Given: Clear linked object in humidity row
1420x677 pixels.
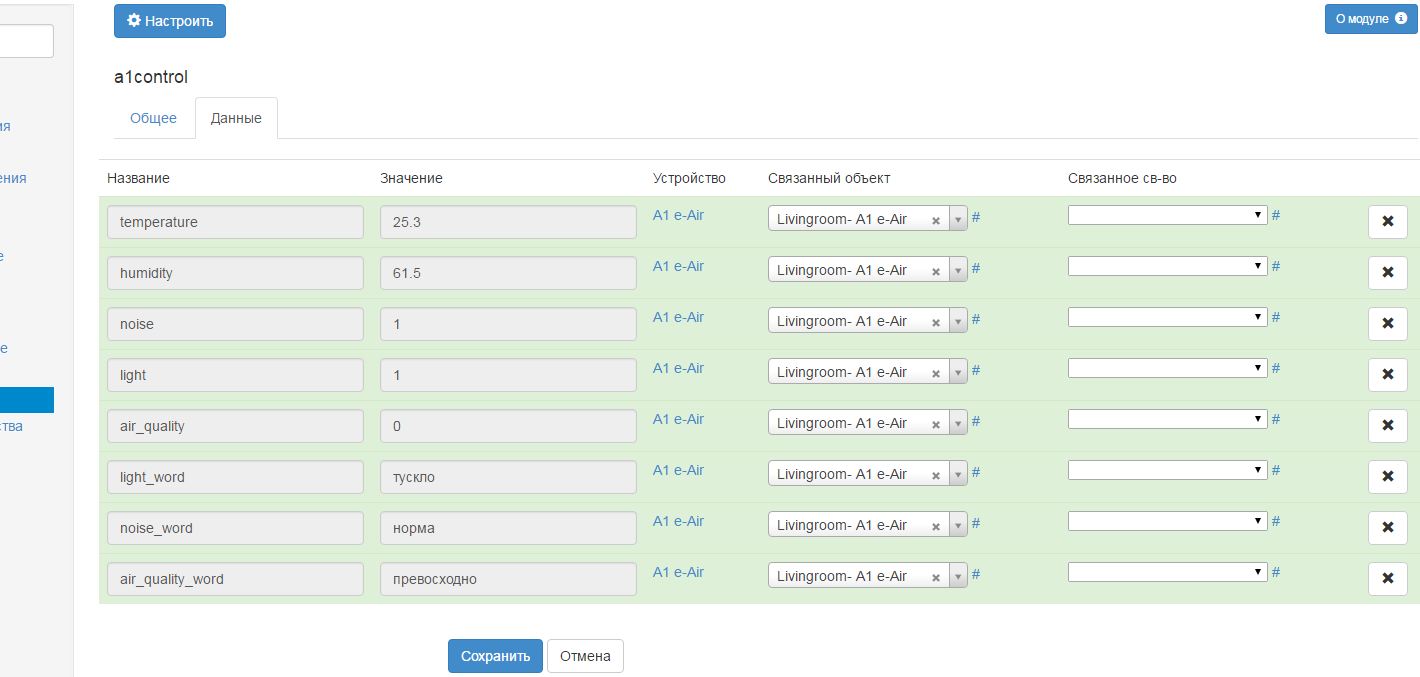Looking at the screenshot, I should tap(936, 272).
